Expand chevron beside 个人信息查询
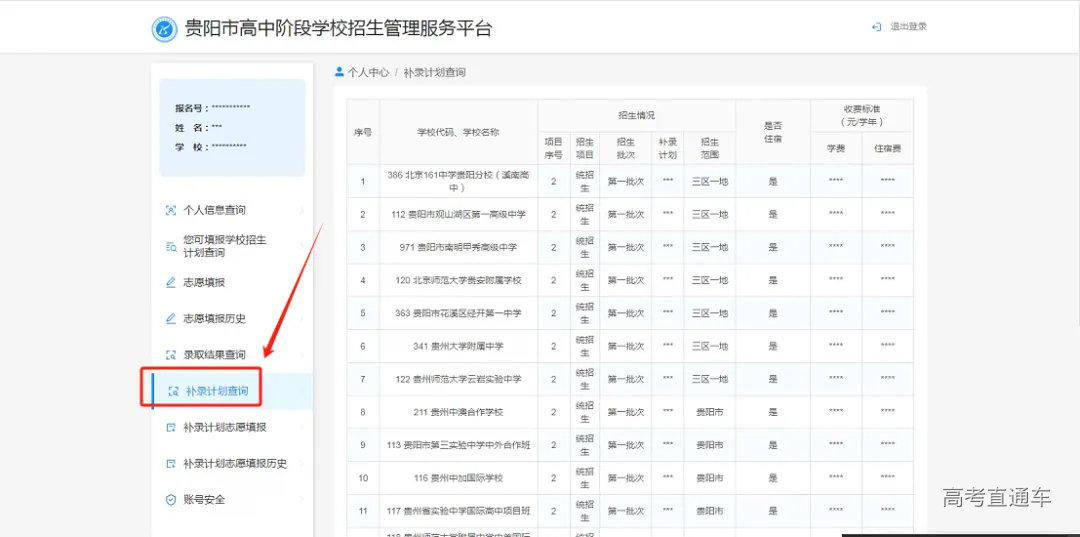Image resolution: width=1080 pixels, height=537 pixels. pyautogui.click(x=301, y=210)
